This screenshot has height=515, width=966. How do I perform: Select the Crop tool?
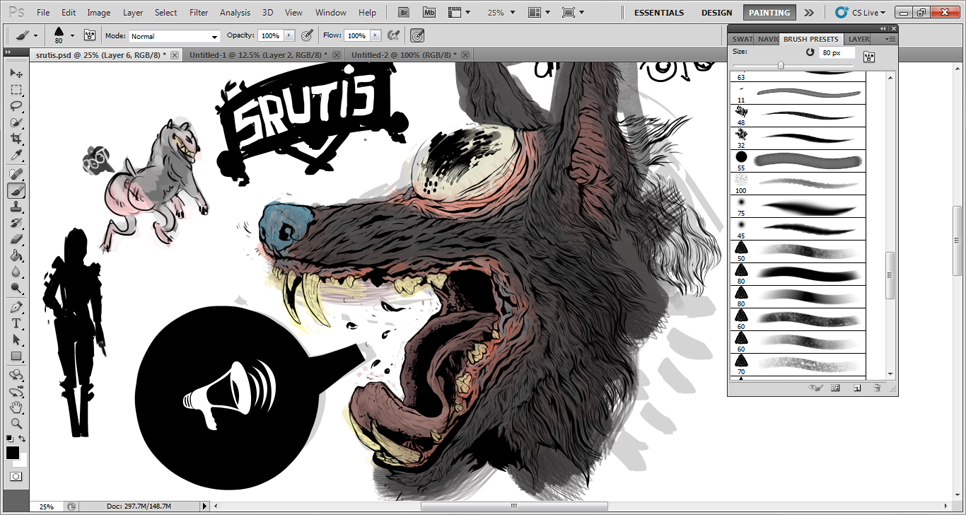click(16, 138)
